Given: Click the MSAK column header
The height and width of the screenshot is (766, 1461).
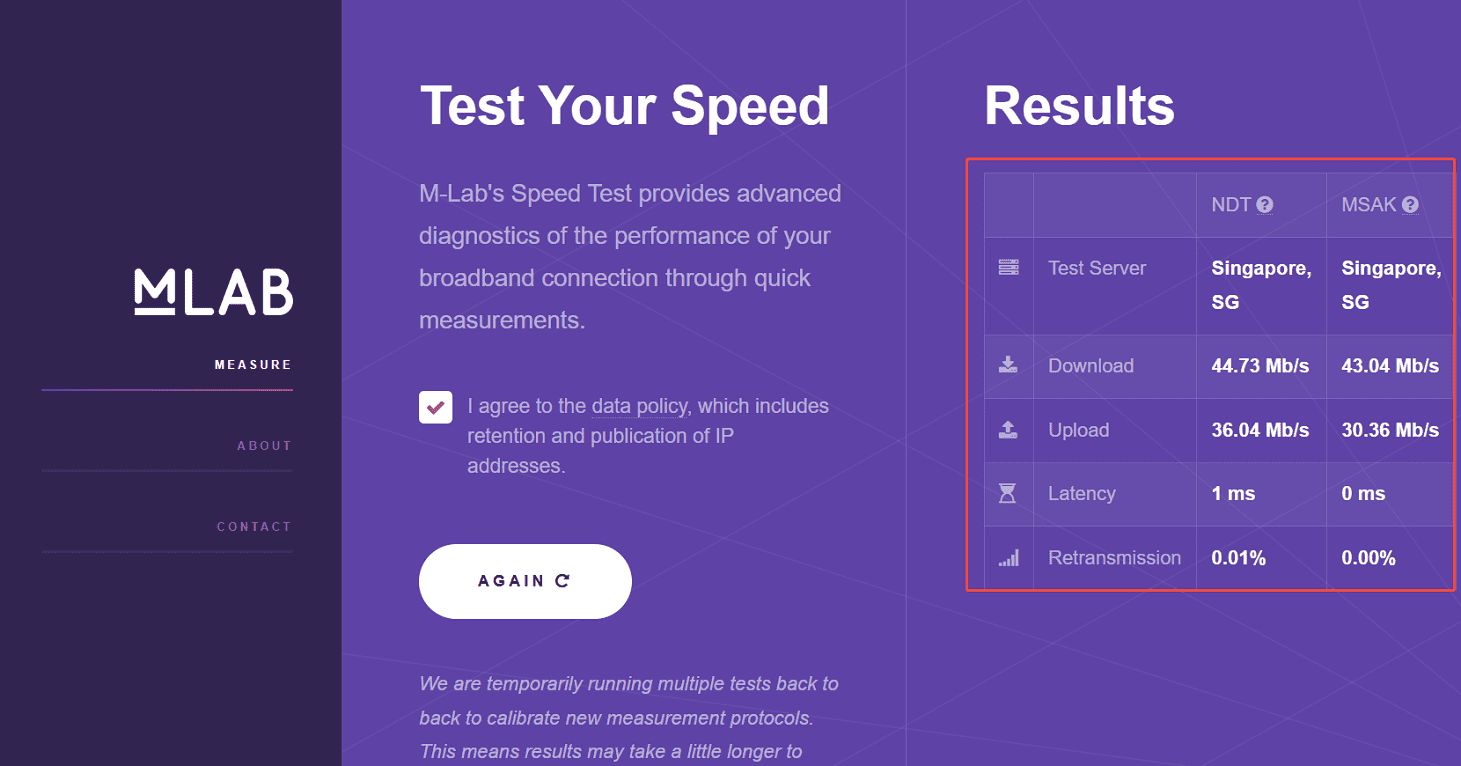Looking at the screenshot, I should [1370, 204].
